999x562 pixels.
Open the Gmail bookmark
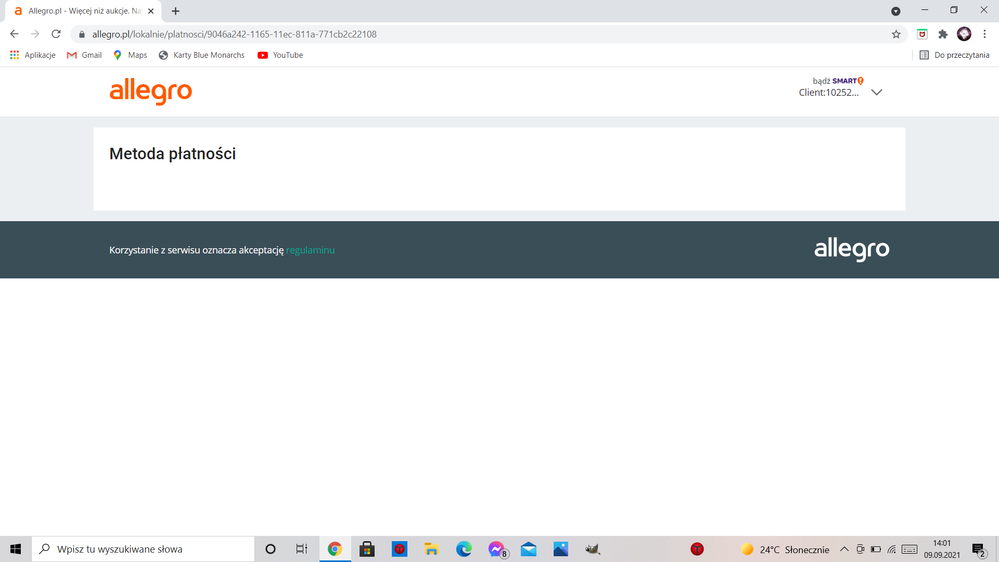coord(84,55)
